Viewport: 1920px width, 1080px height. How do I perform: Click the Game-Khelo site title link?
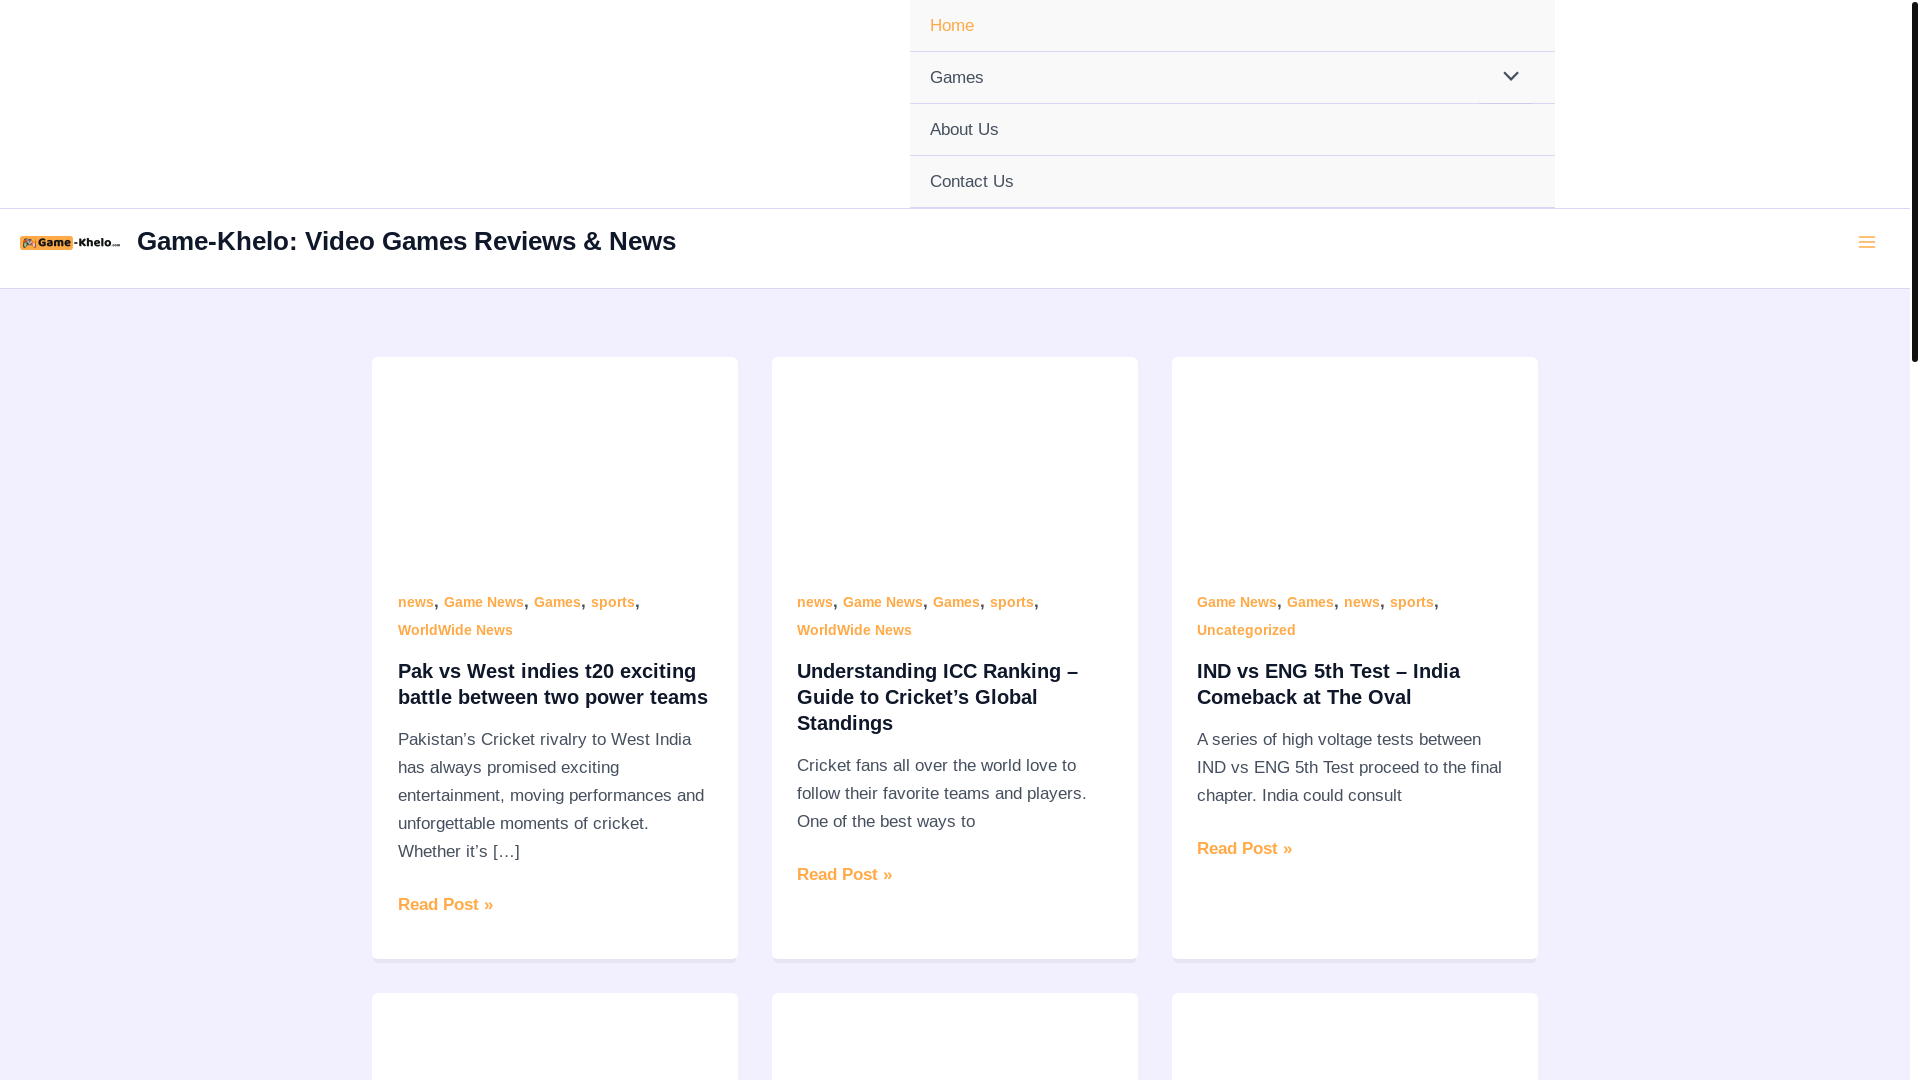tap(406, 241)
